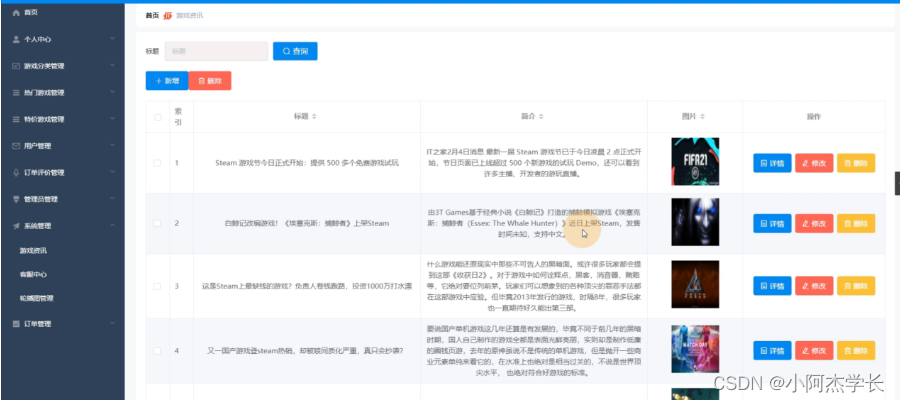Expand the 游戏分类管理 chevron arrow
This screenshot has width=900, height=402.
point(112,65)
